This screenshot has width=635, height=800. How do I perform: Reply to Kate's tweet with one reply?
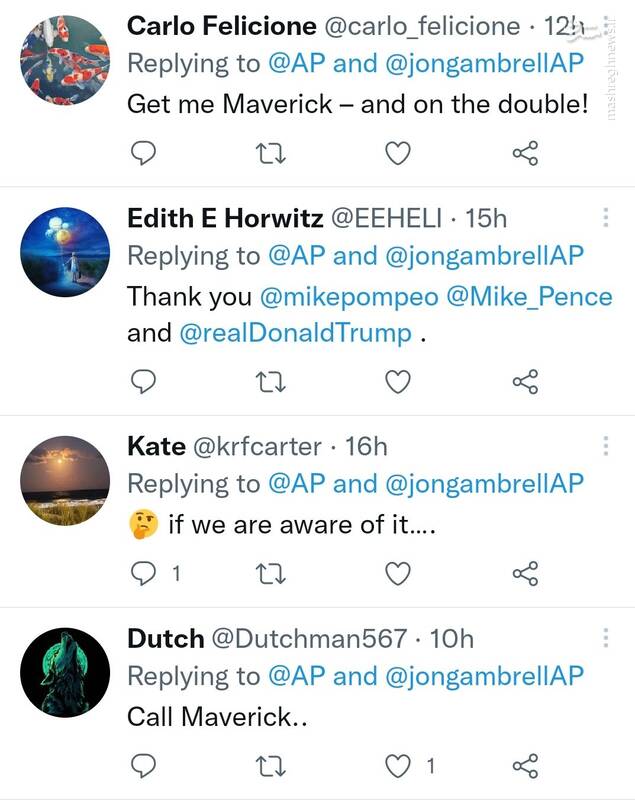click(144, 574)
